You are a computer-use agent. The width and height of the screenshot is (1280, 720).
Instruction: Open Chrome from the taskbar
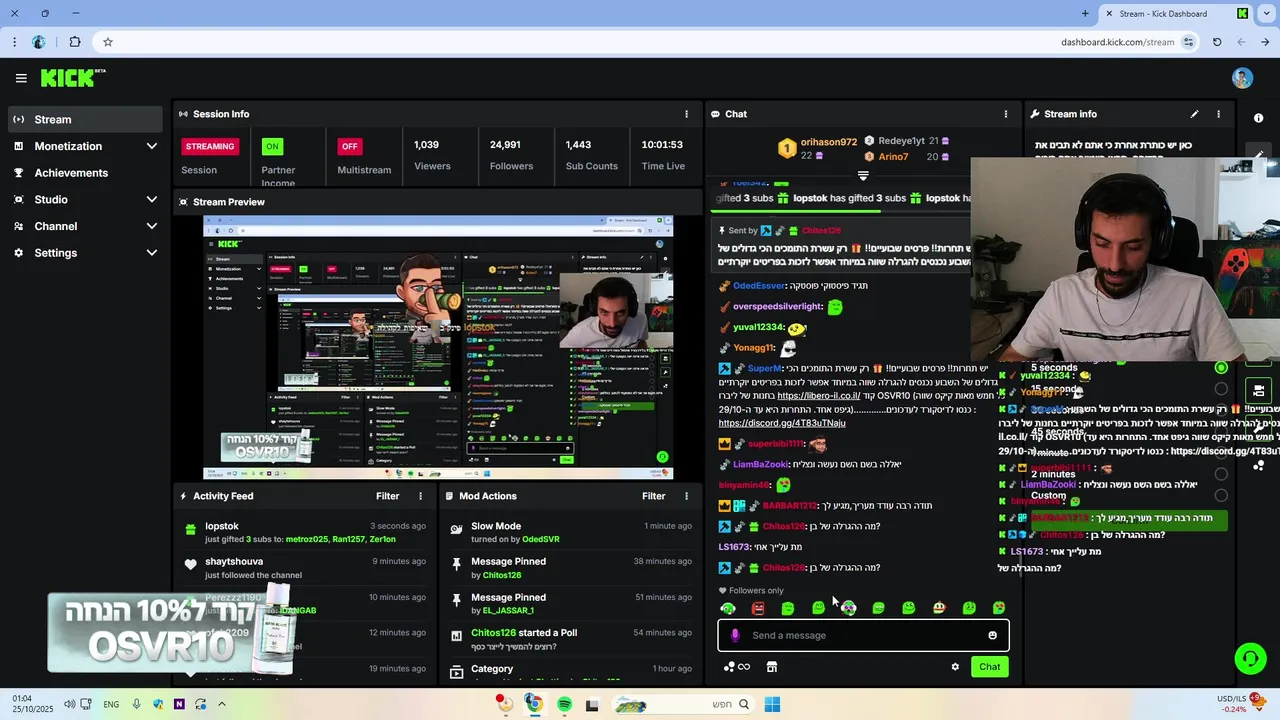[x=534, y=704]
